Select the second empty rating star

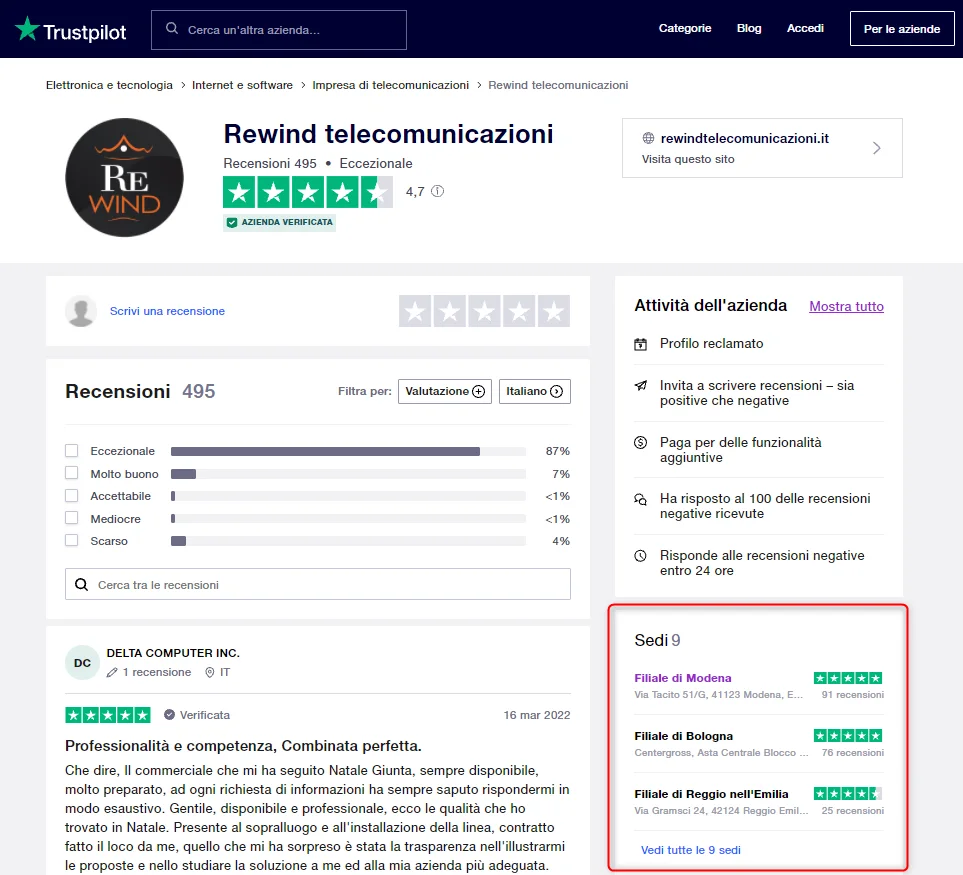click(x=450, y=311)
